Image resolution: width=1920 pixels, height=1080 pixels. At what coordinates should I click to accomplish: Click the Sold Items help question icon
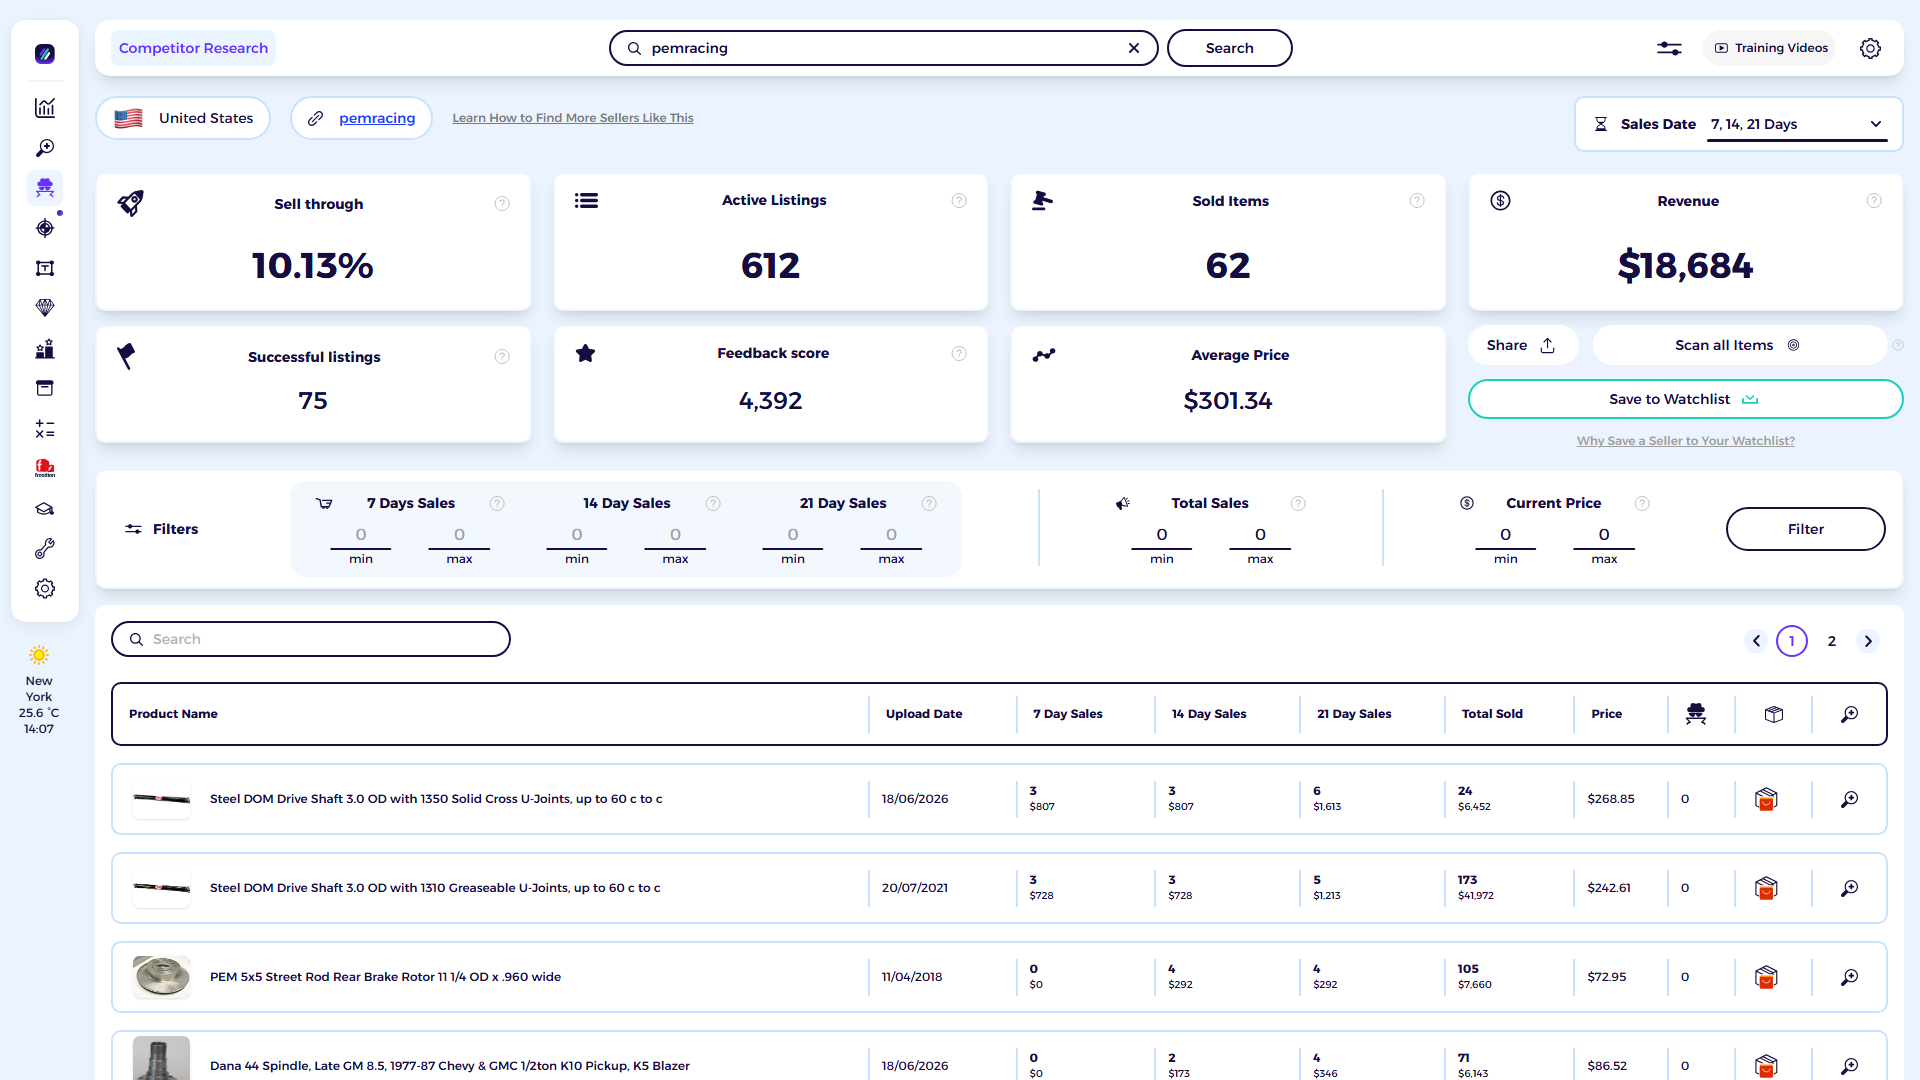point(1417,201)
